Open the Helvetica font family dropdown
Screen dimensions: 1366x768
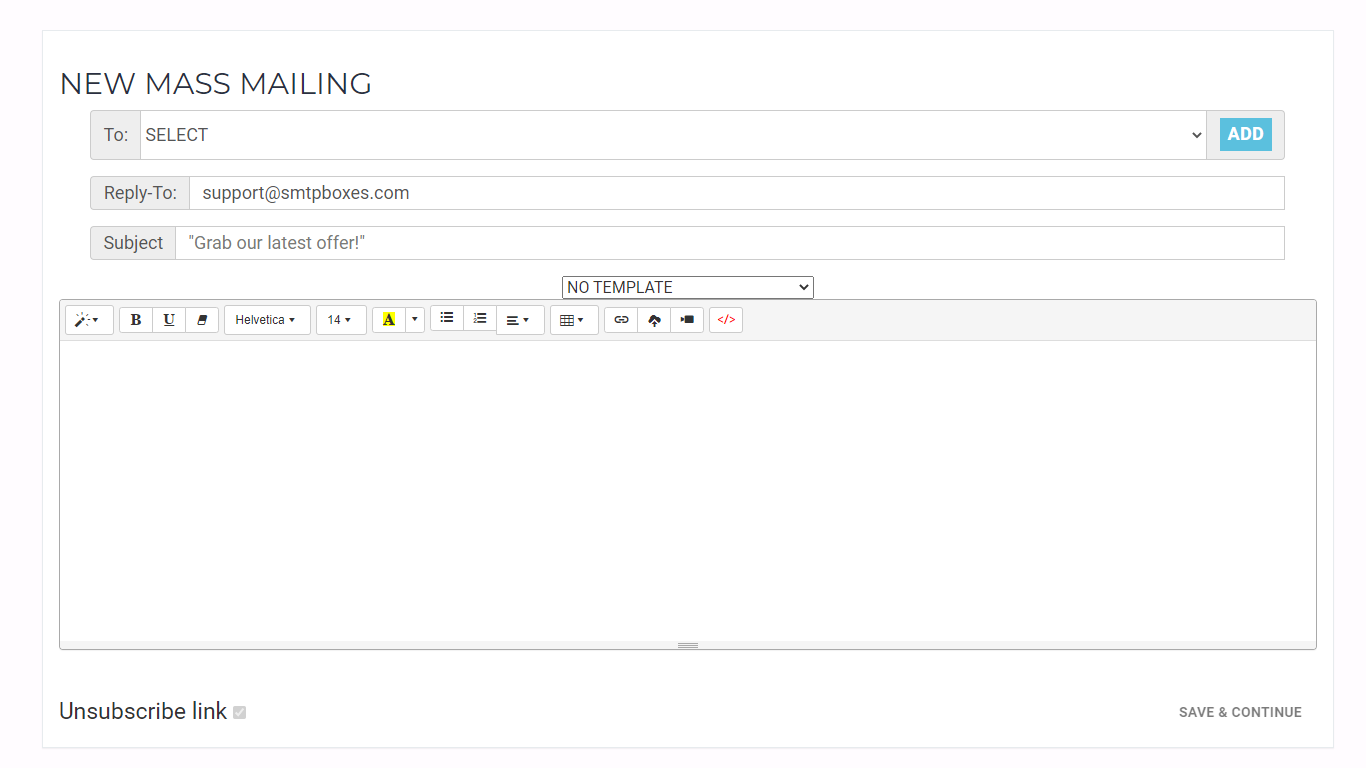267,320
